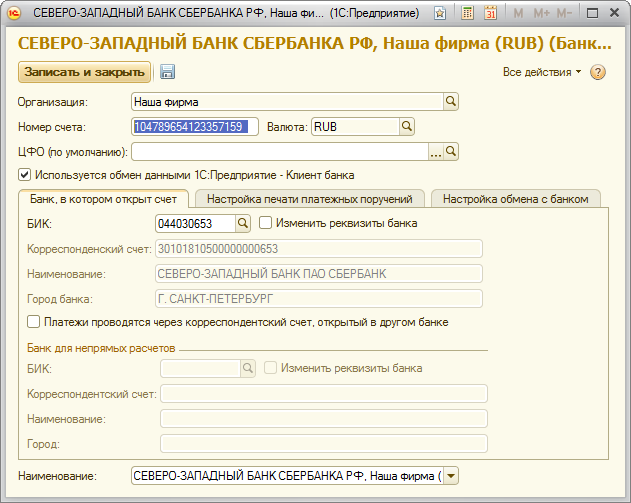Click the Номер счета input field
631x503 pixels.
click(195, 127)
